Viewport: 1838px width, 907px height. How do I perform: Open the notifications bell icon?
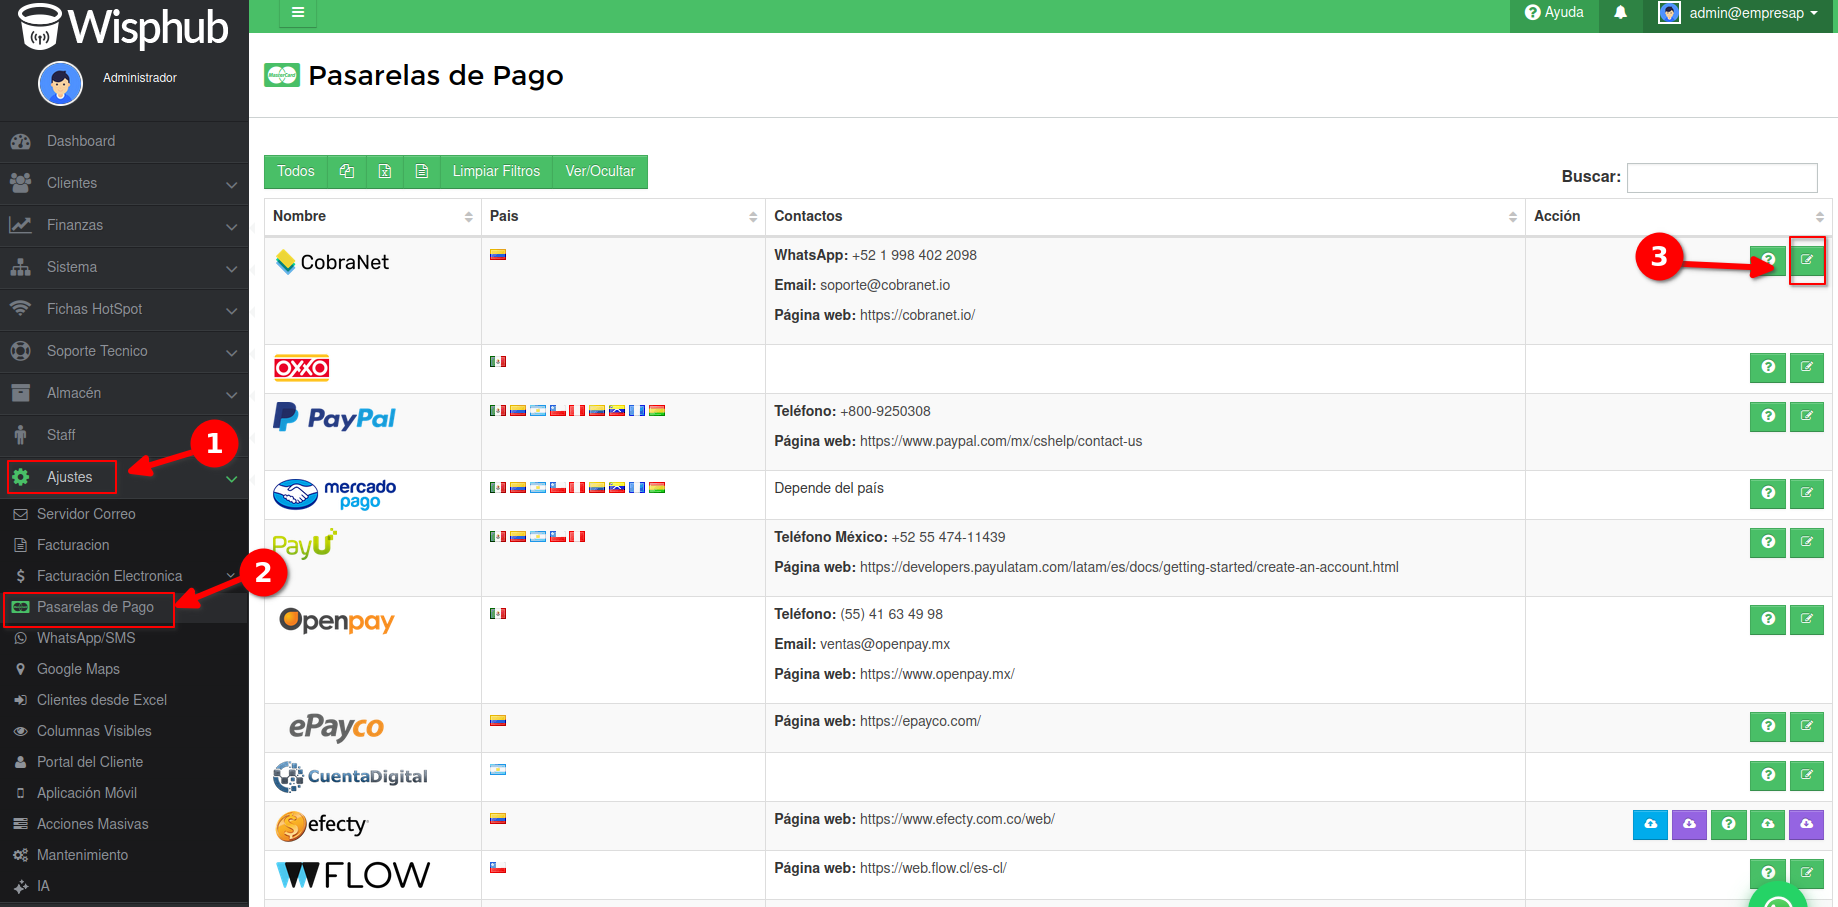pyautogui.click(x=1620, y=13)
